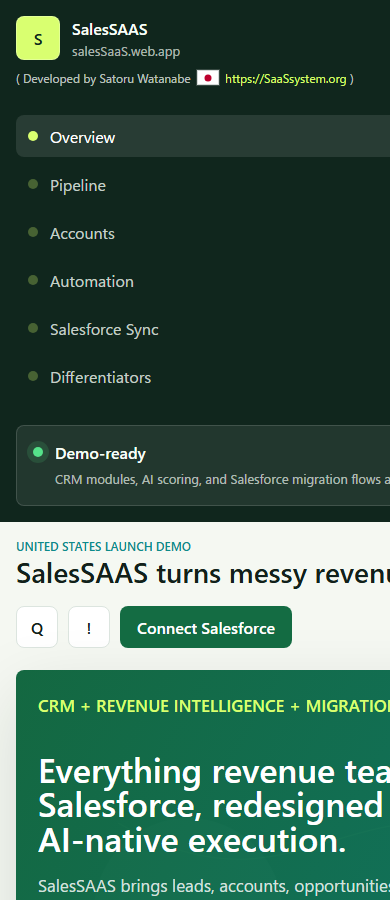Select Salesforce Sync in sidebar

[203, 329]
